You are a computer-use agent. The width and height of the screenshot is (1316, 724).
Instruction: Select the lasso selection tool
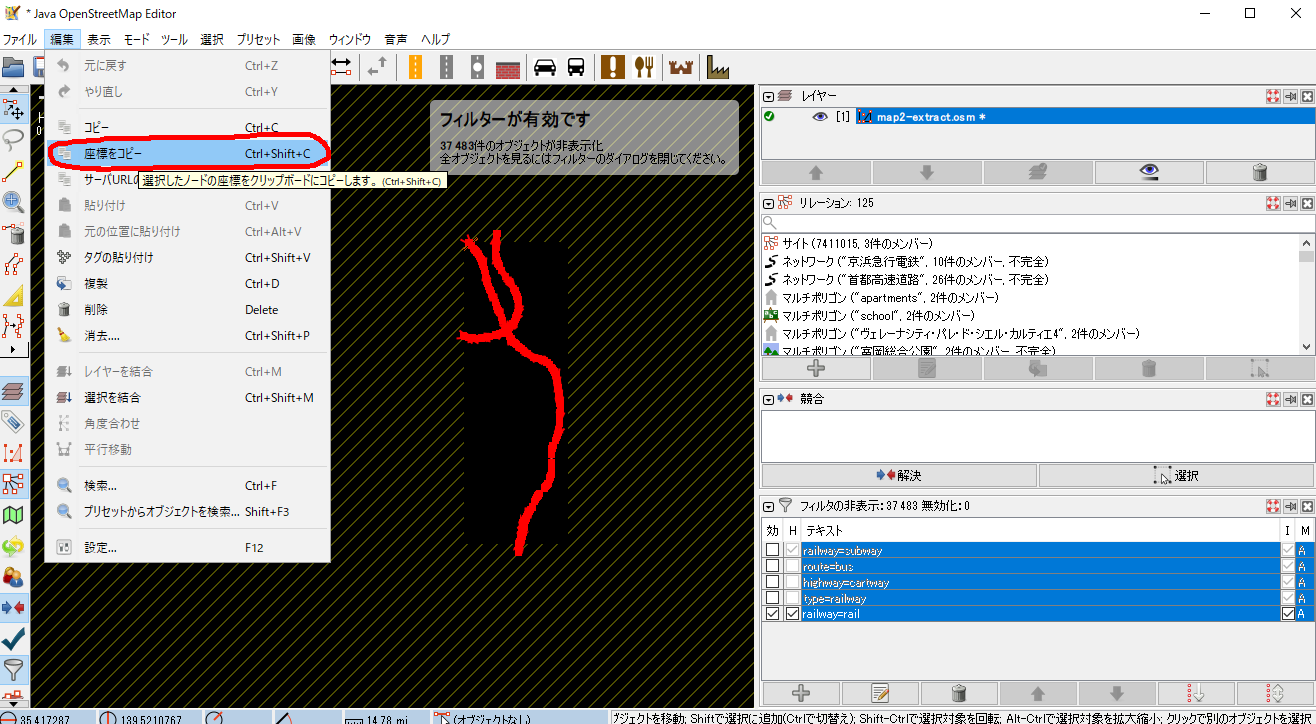(x=14, y=138)
